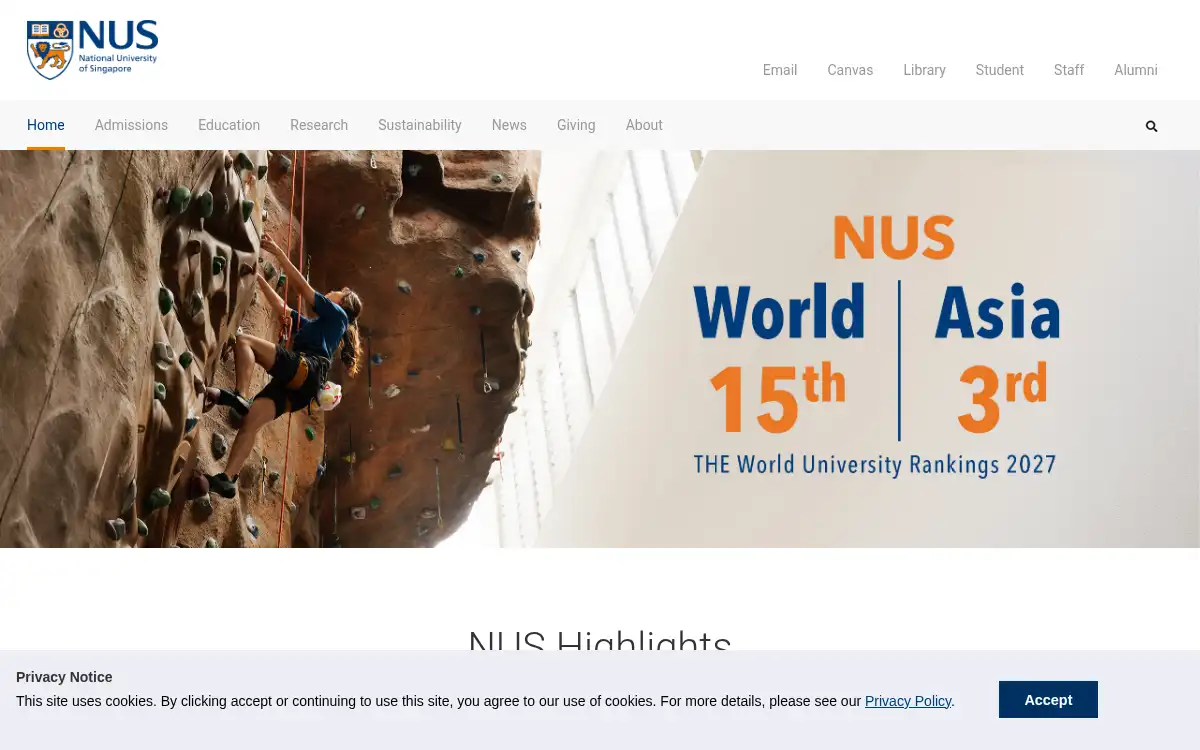Open the Research menu
This screenshot has height=750, width=1200.
pyautogui.click(x=319, y=125)
